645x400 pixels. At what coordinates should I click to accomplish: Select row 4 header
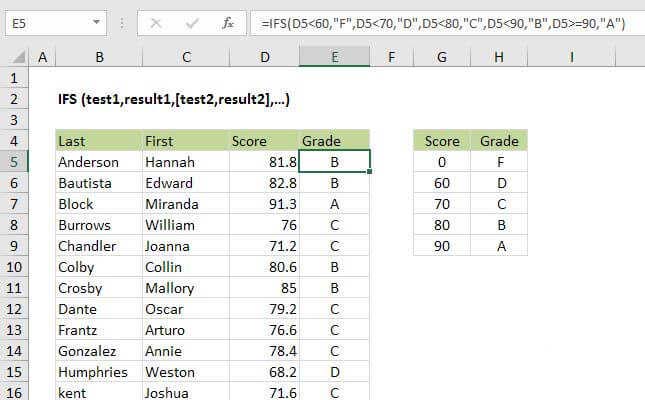17,141
